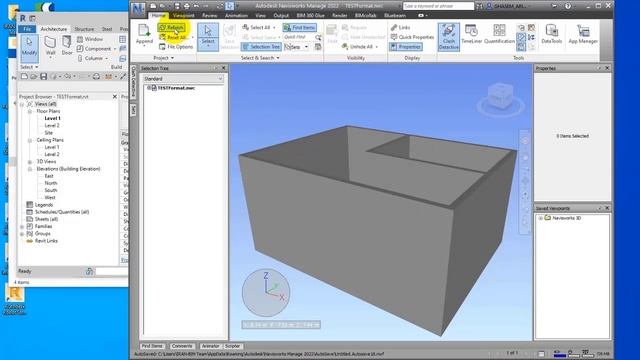Open the Select dropdown in Revit ribbon
640x360 pixels.
[29, 67]
